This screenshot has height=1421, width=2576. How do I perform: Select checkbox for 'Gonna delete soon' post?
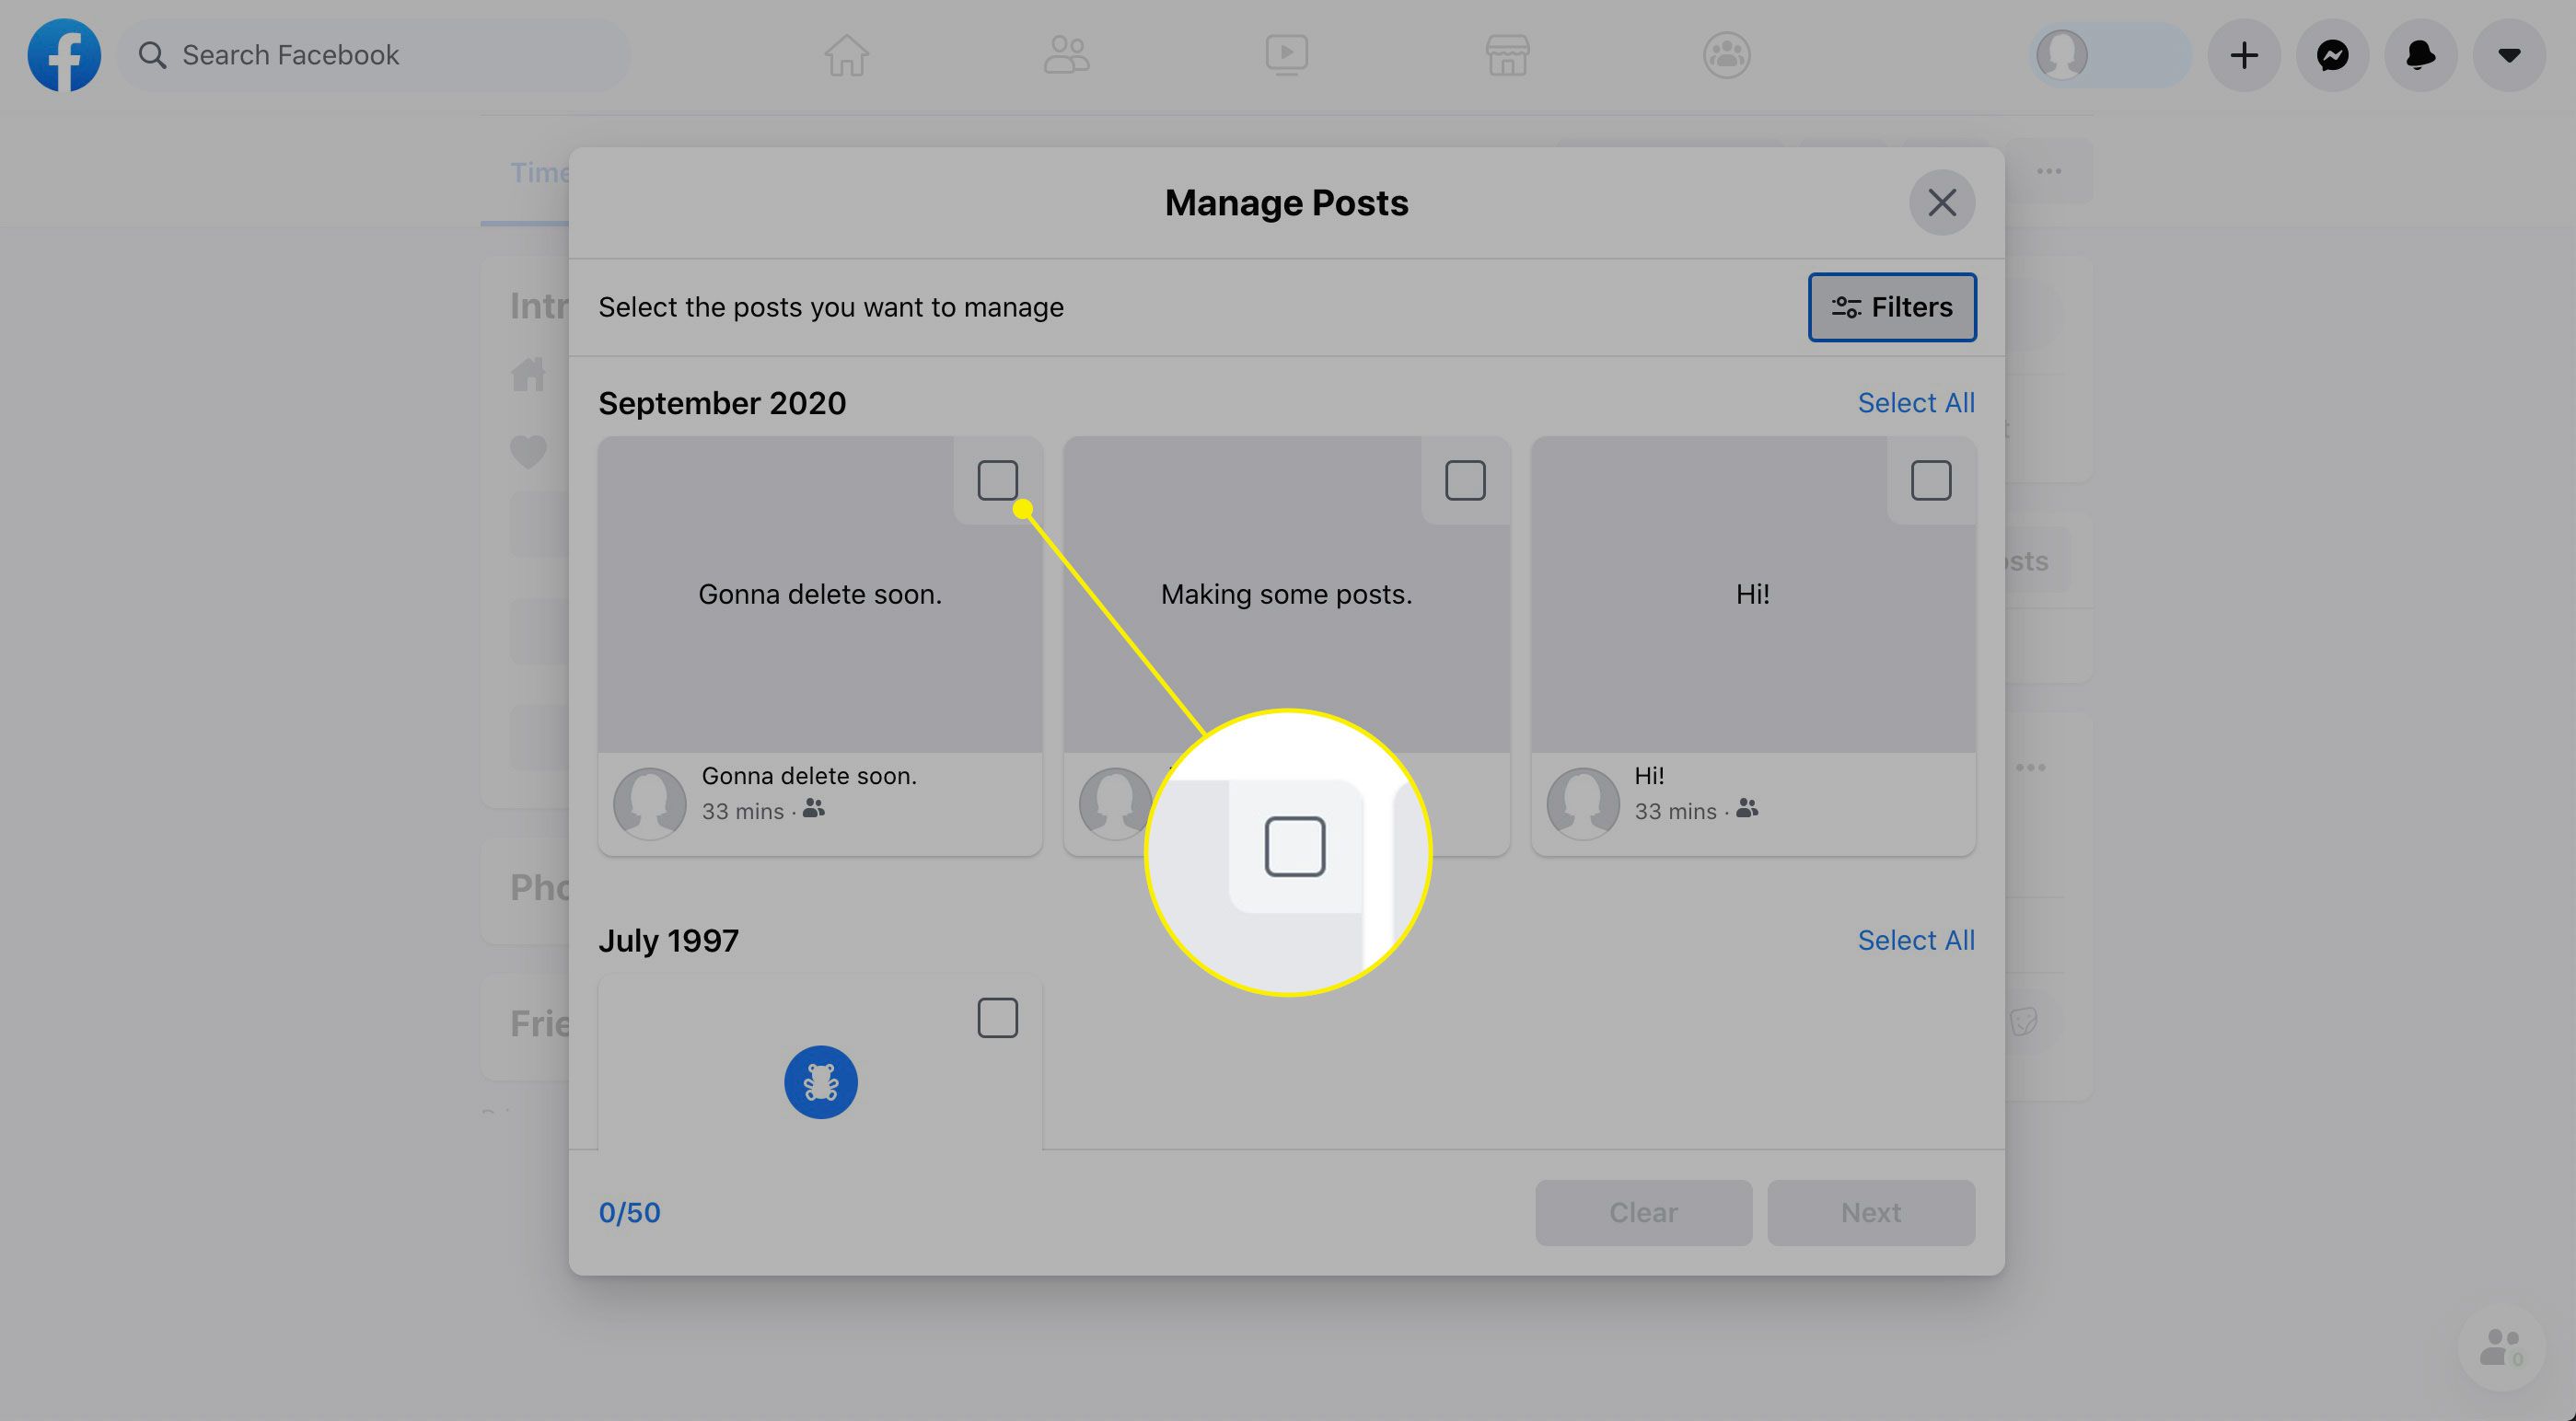click(x=996, y=478)
